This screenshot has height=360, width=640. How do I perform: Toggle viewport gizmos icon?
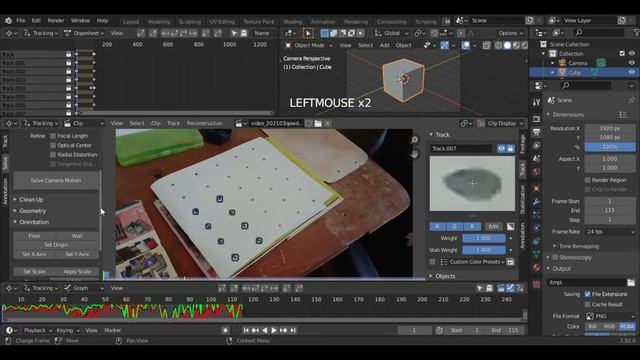[444, 45]
